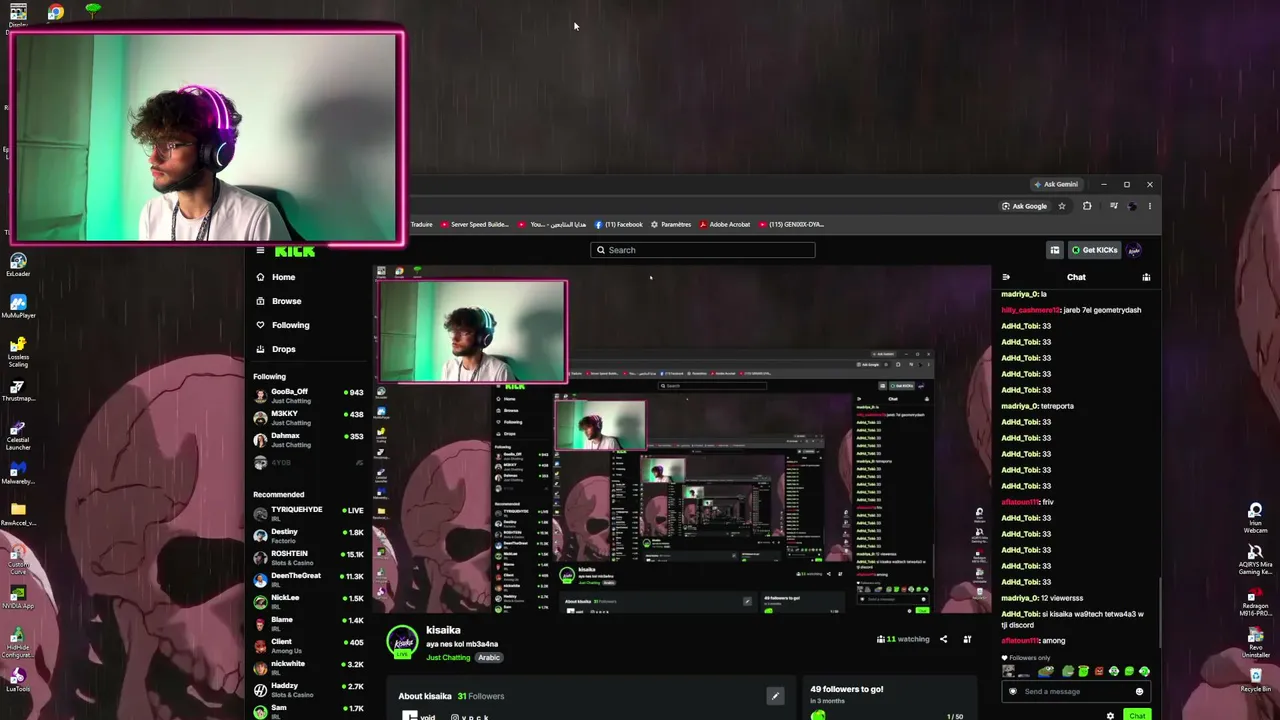1280x720 pixels.
Task: Open the Traduire bookmark
Action: 421,224
